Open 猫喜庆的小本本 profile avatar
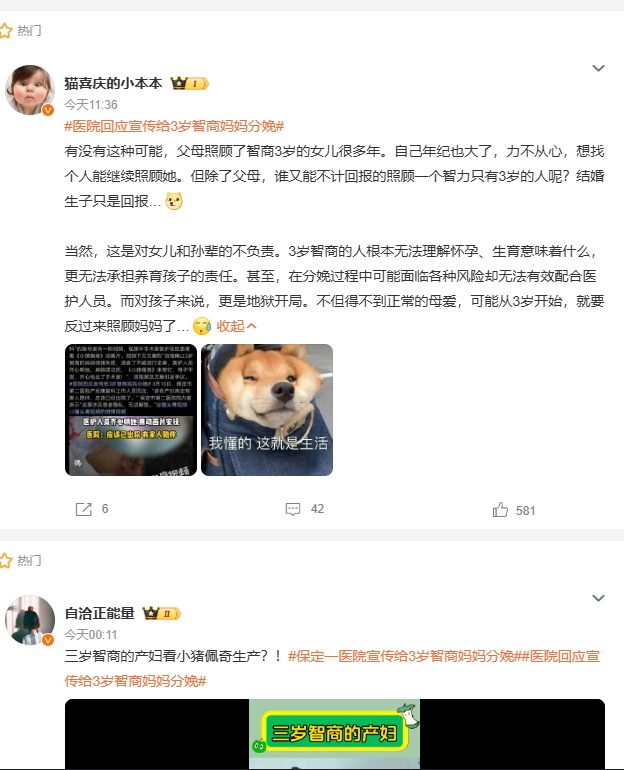624x770 pixels. point(30,90)
